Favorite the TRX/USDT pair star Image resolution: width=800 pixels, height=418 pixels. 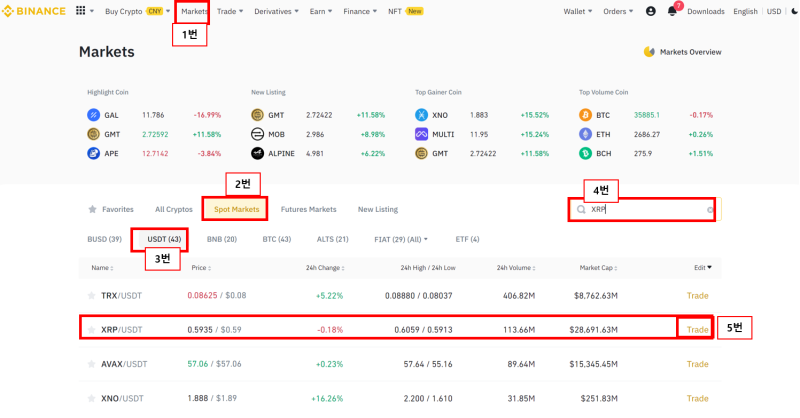point(91,296)
